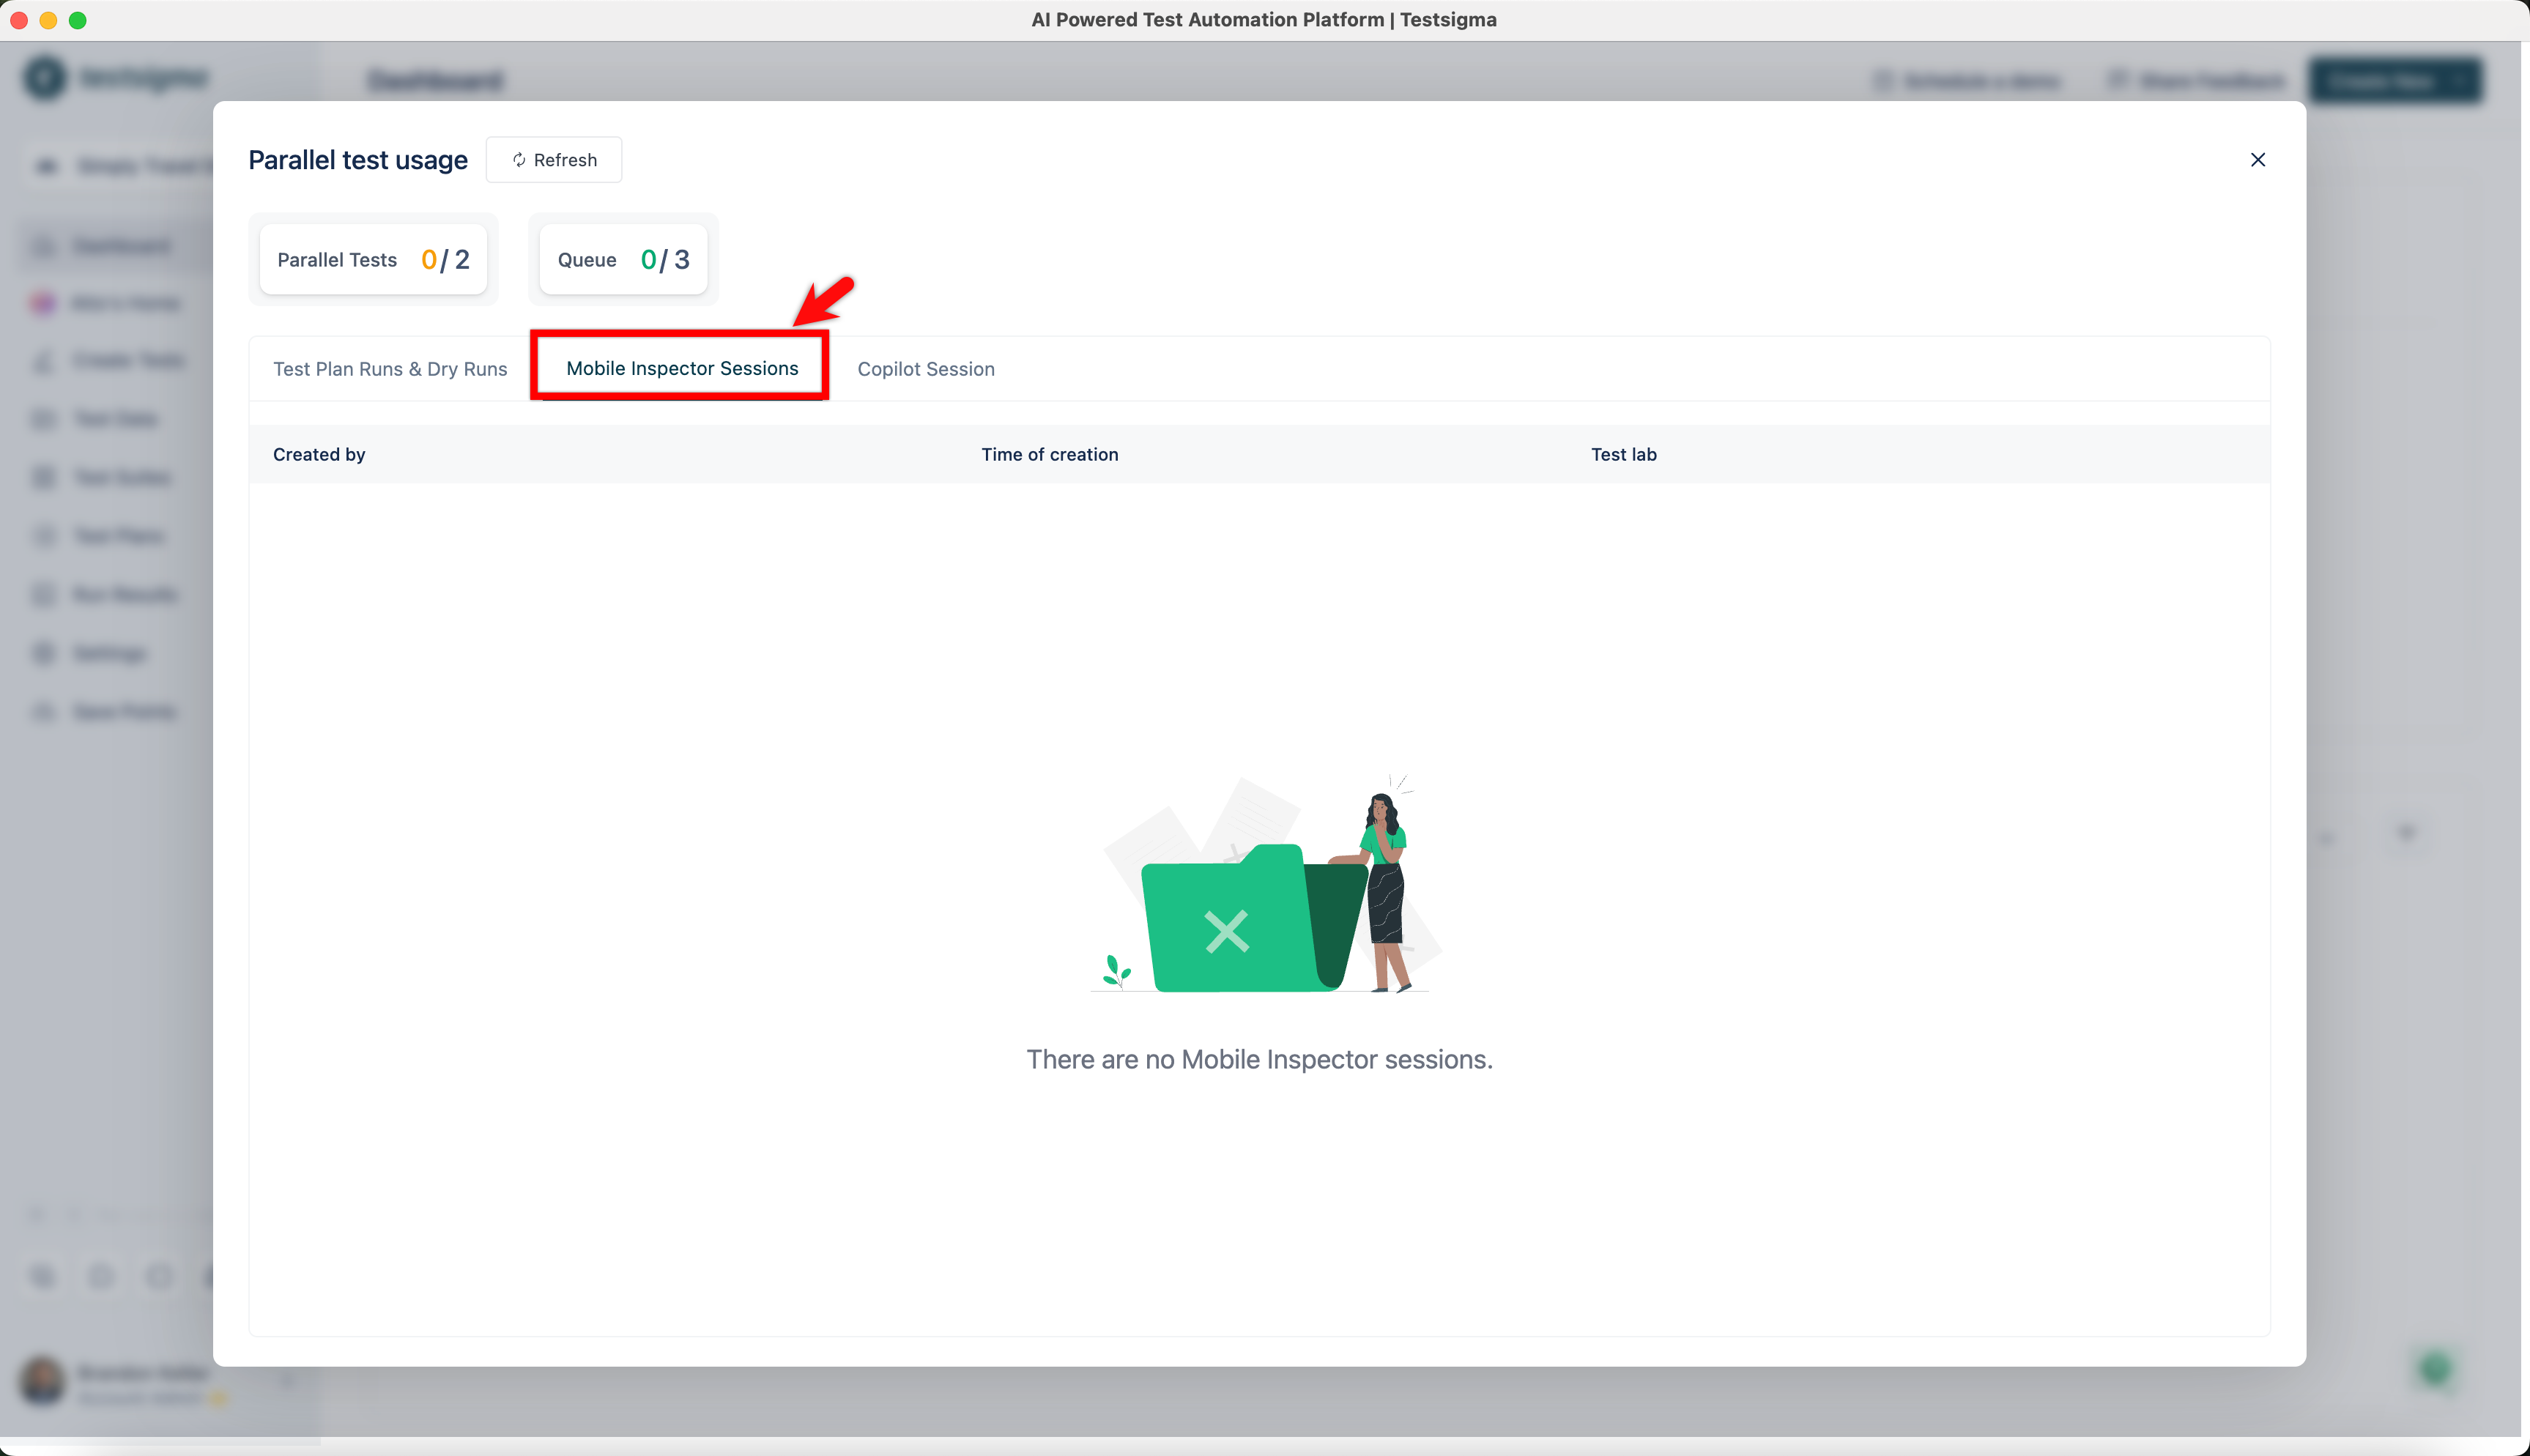Click the Run Results sidebar icon
2530x1456 pixels.
click(44, 594)
